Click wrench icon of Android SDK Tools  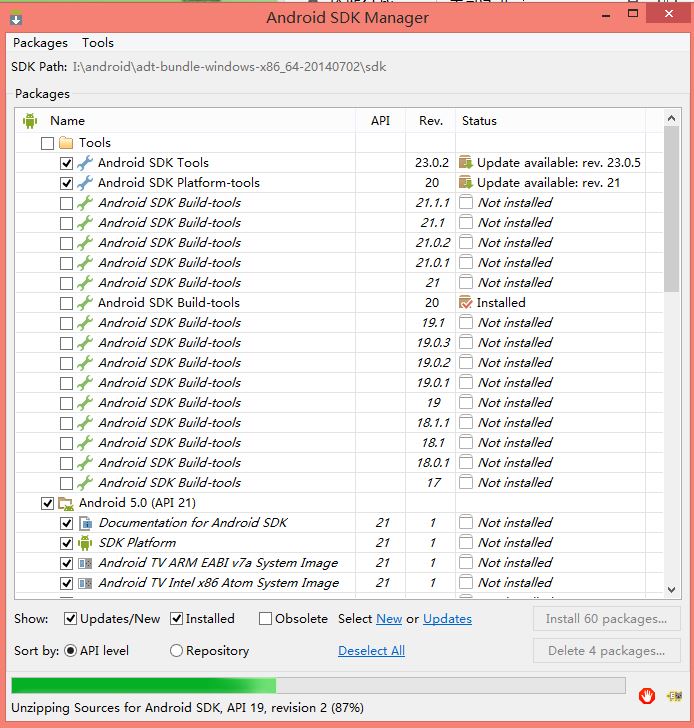click(84, 162)
